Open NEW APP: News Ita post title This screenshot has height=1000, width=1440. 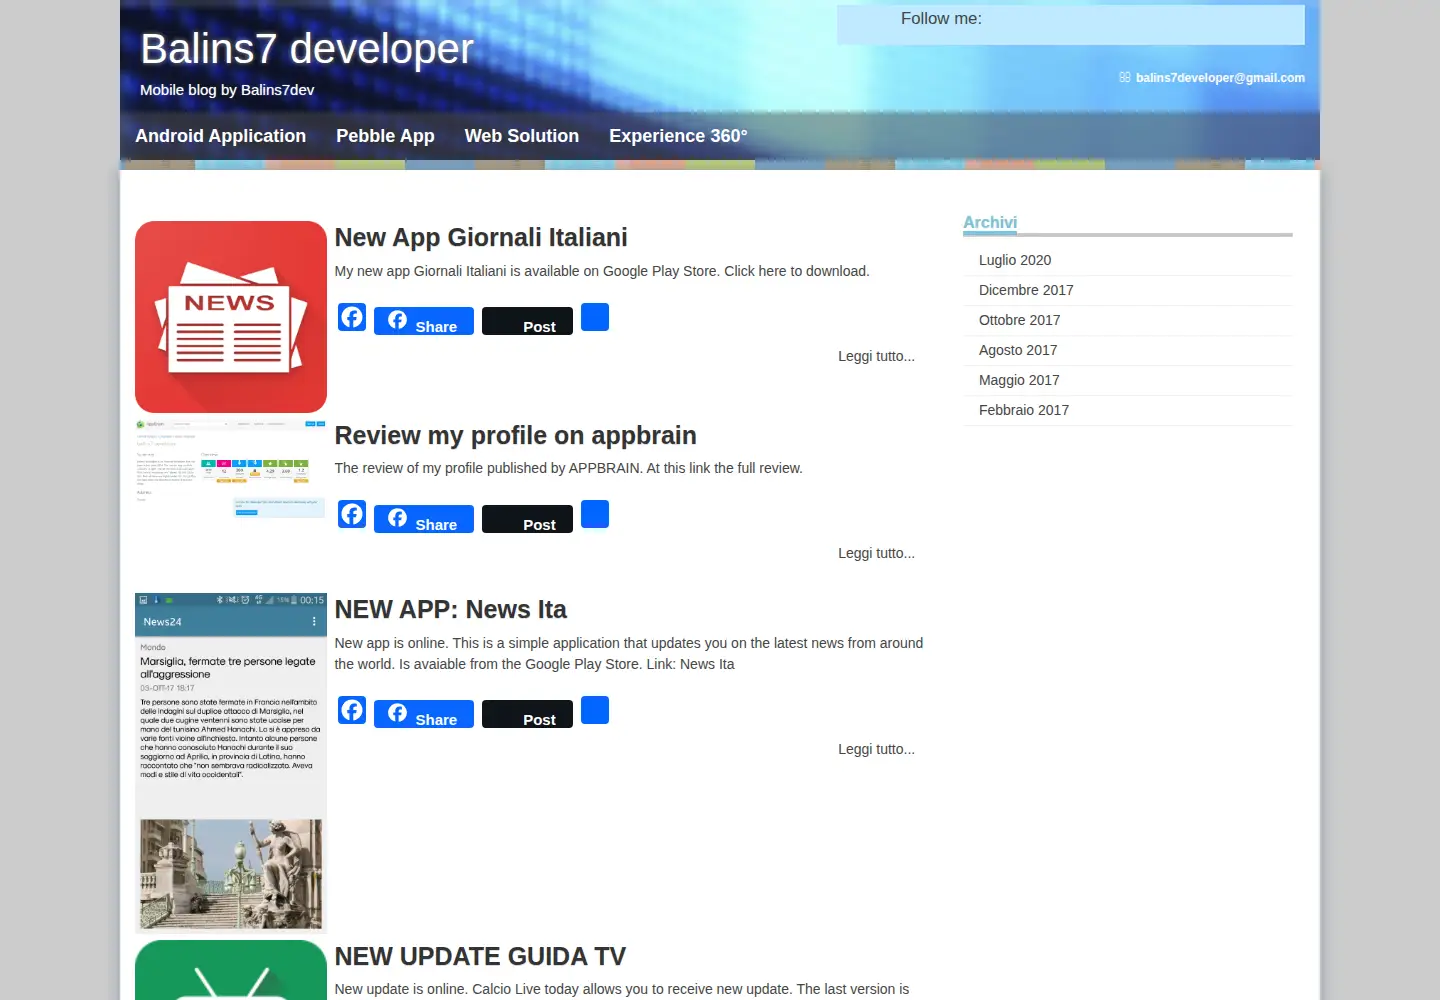point(450,610)
